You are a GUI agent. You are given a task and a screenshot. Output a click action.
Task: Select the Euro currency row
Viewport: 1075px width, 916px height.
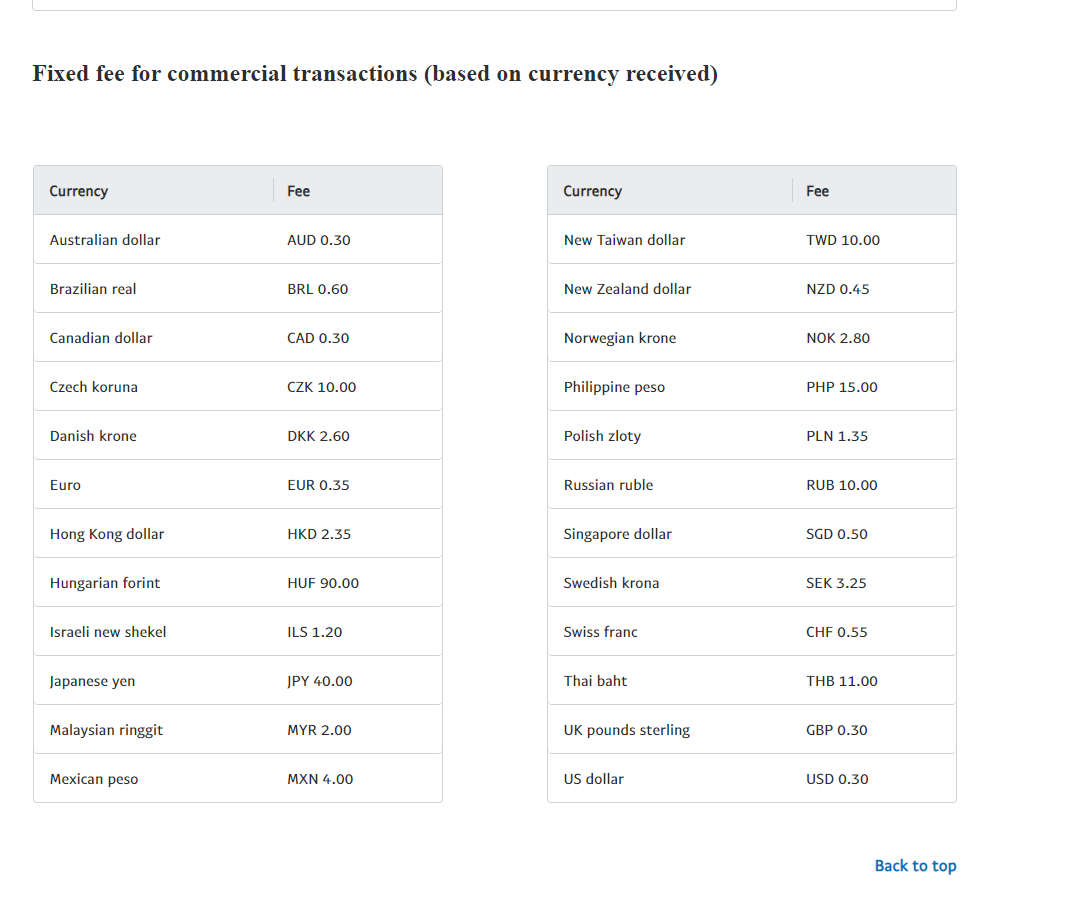coord(238,485)
